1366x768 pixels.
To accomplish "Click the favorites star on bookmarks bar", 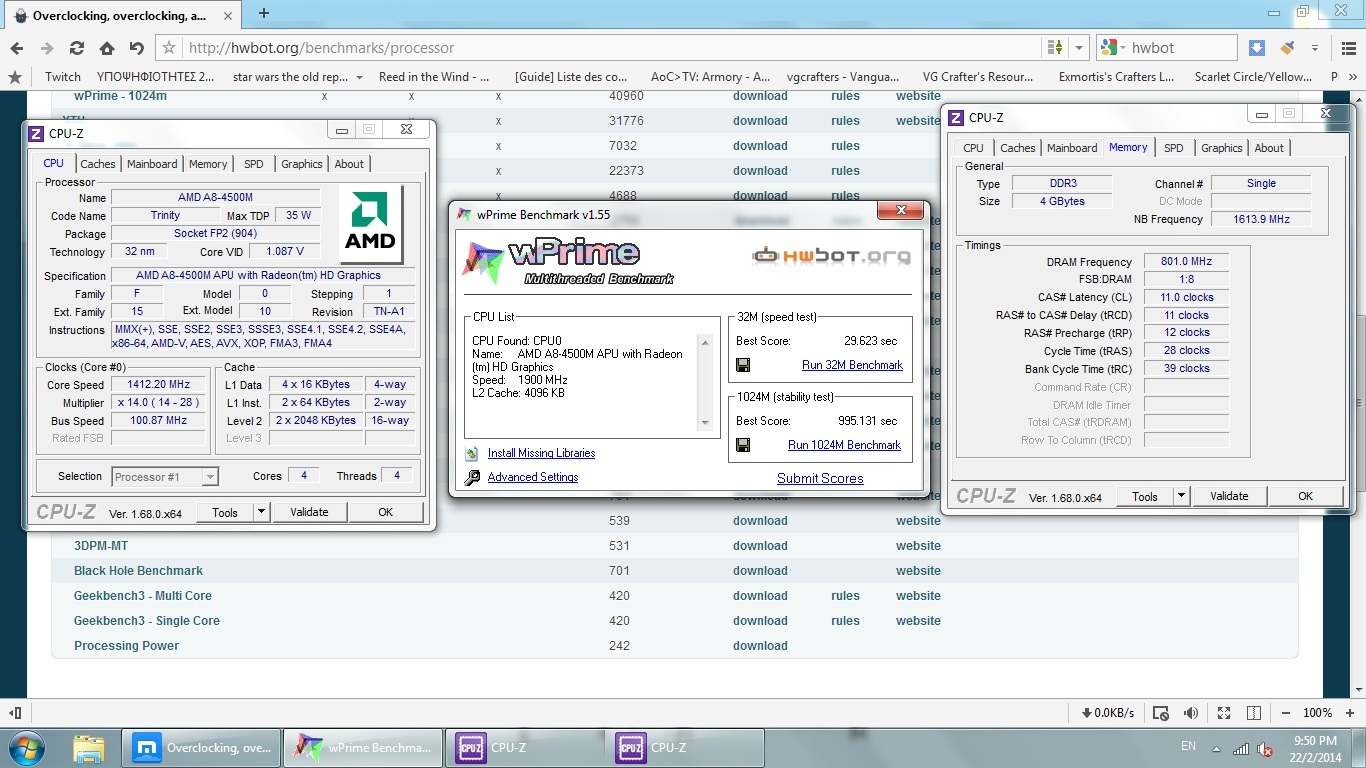I will click(14, 77).
